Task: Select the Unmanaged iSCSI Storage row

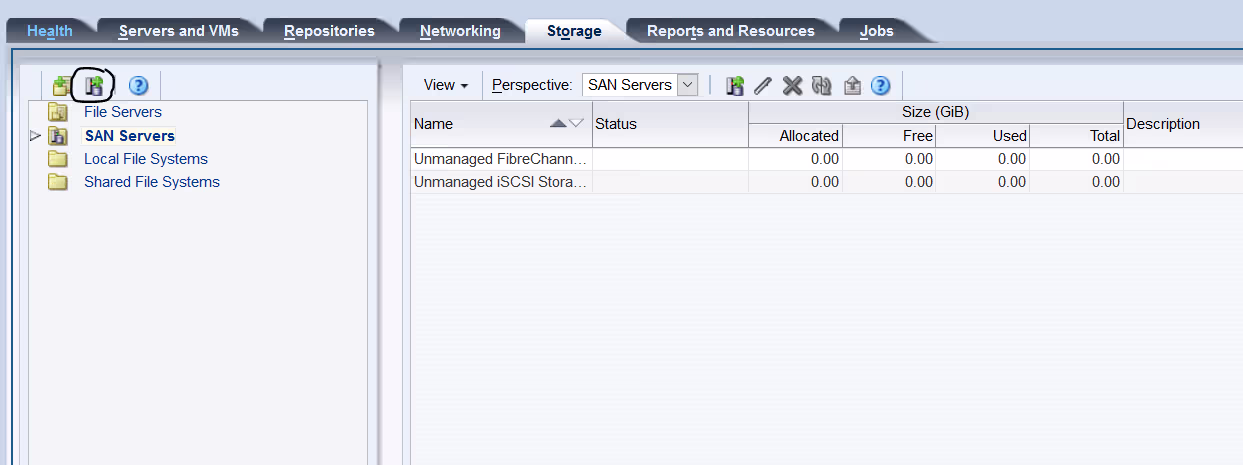Action: pos(500,182)
